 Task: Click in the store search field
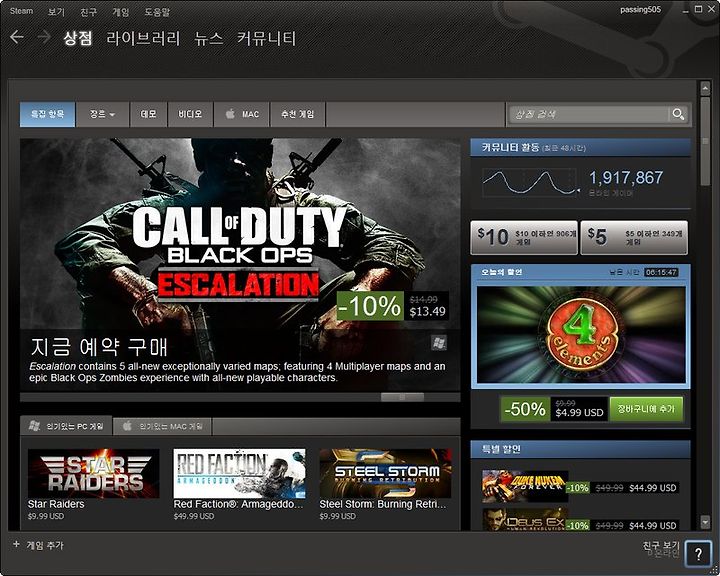click(x=589, y=114)
